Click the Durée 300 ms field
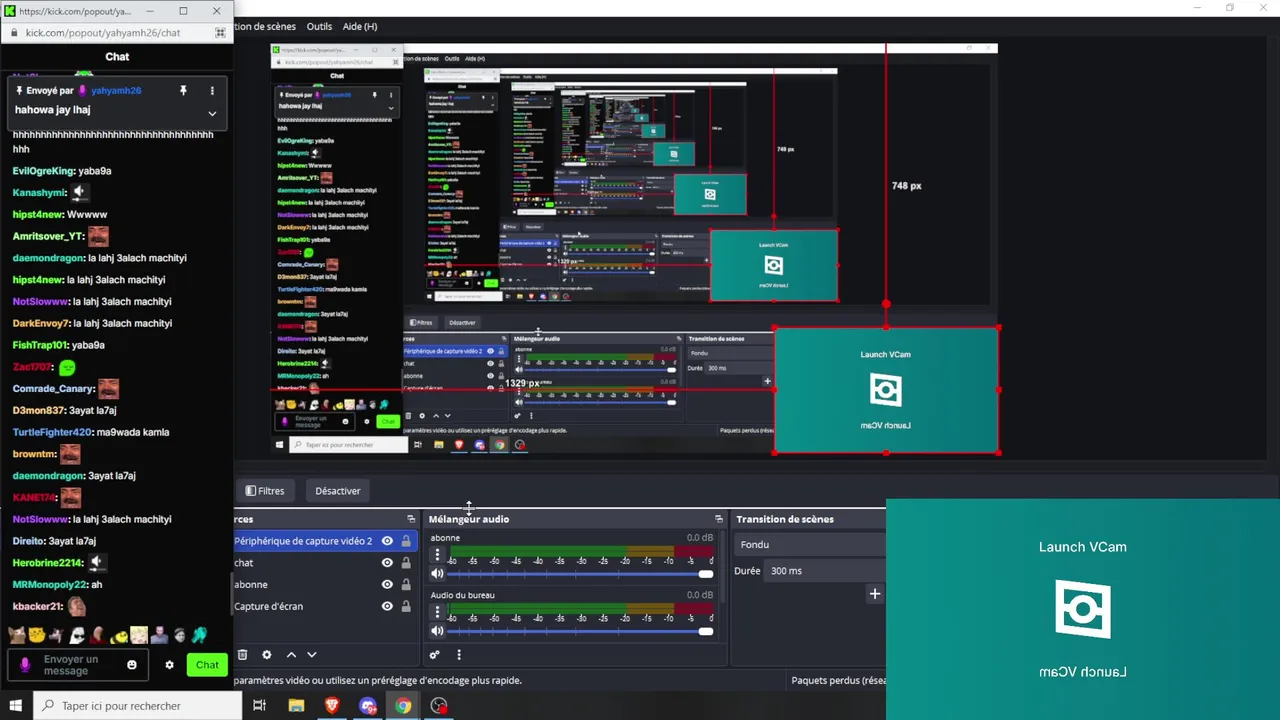This screenshot has height=720, width=1280. pyautogui.click(x=825, y=571)
